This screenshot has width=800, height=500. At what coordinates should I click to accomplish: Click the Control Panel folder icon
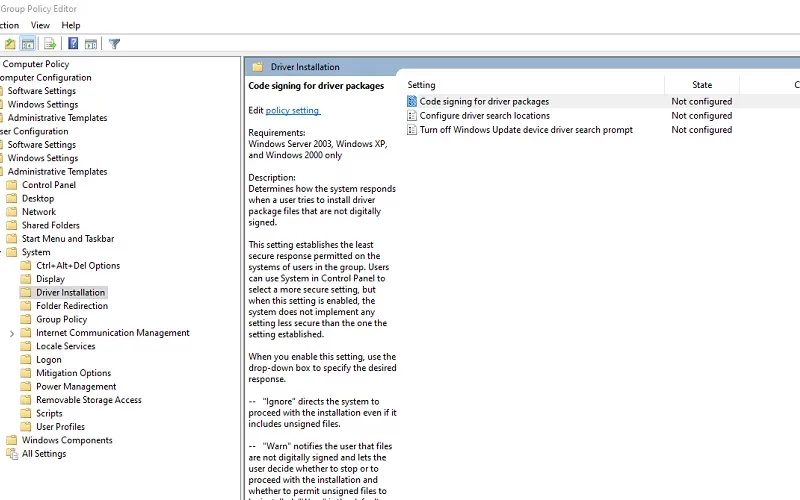click(x=11, y=185)
